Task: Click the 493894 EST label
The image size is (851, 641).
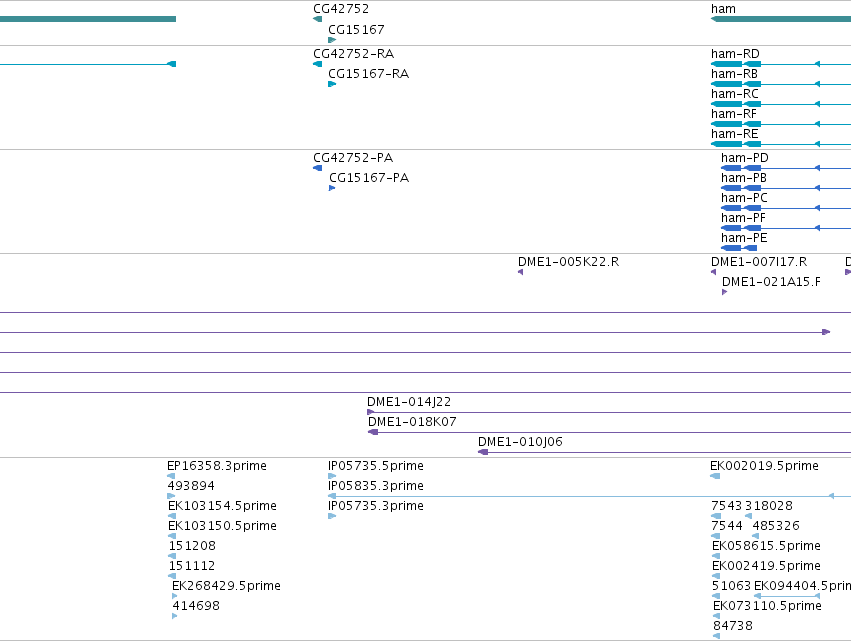Action: tap(190, 486)
